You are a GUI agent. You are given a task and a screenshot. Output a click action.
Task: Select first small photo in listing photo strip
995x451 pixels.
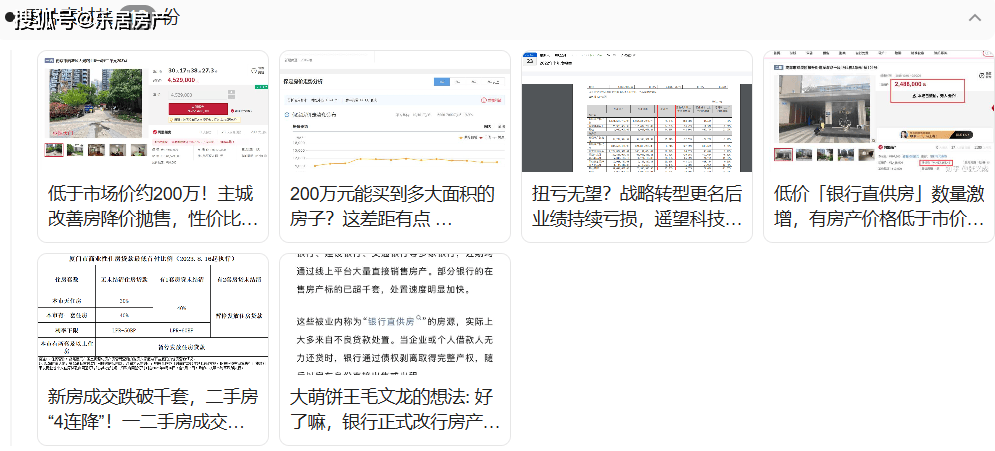[x=54, y=150]
